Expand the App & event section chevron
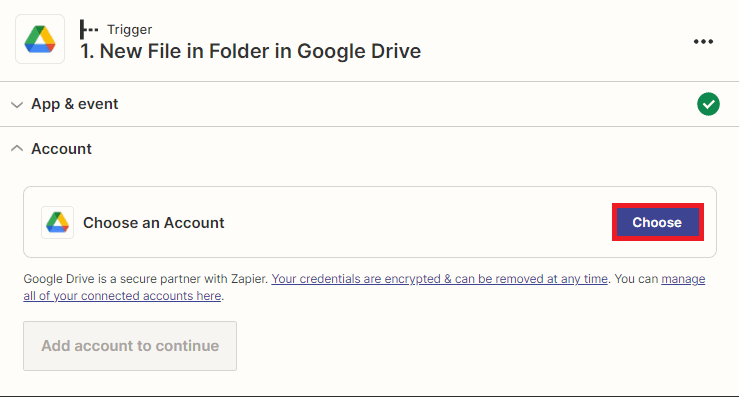Image resolution: width=739 pixels, height=397 pixels. pyautogui.click(x=17, y=104)
